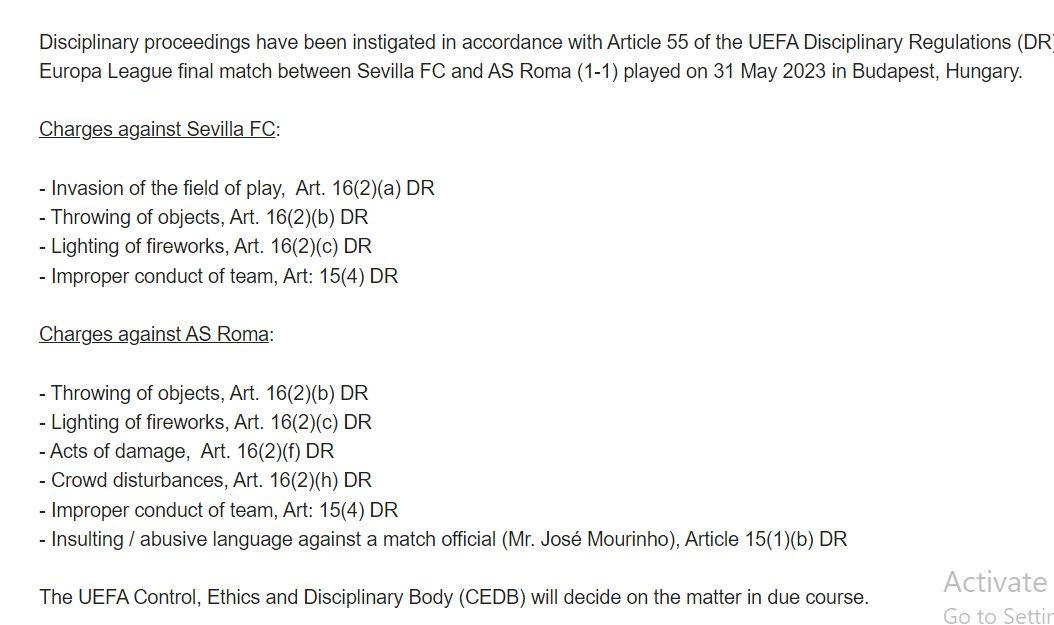Click 'Lighting of fireworks' under Sevilla FC charges

point(141,246)
